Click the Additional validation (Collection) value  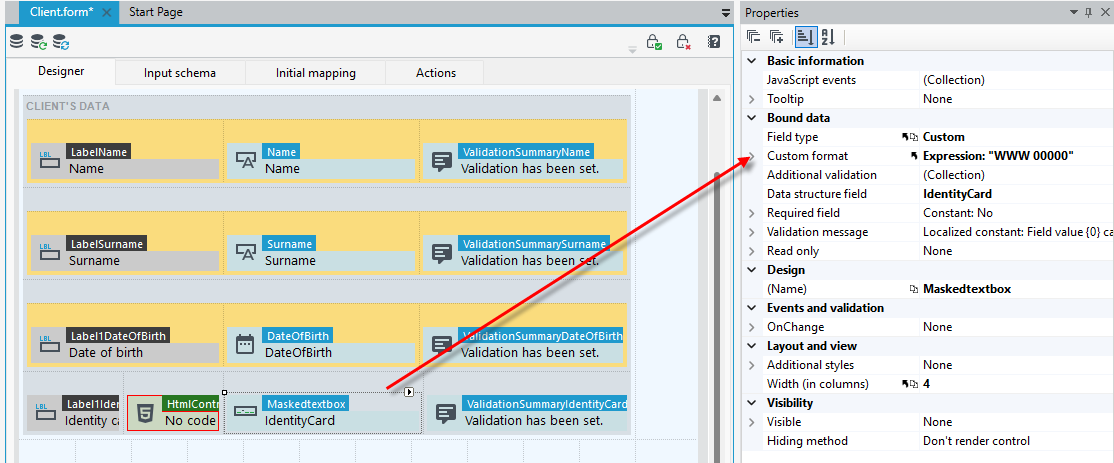pos(953,175)
